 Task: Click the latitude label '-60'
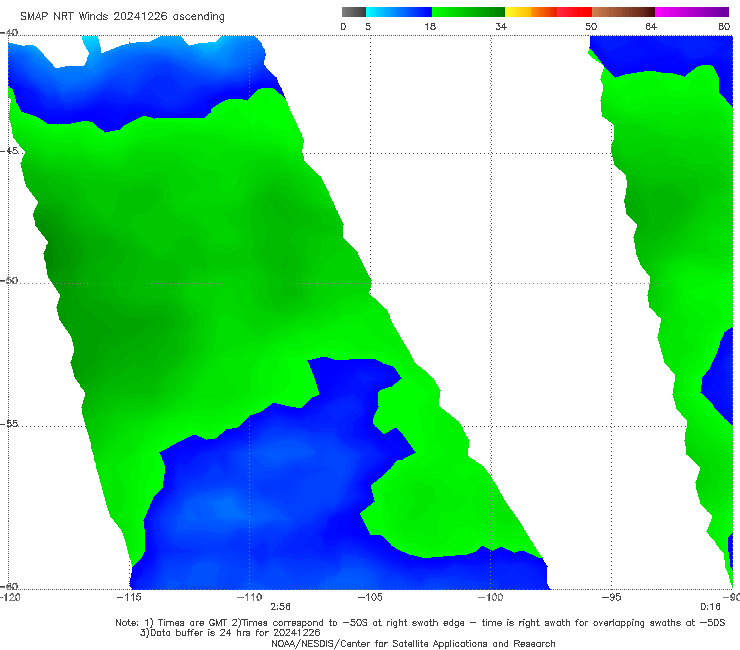(x=9, y=586)
